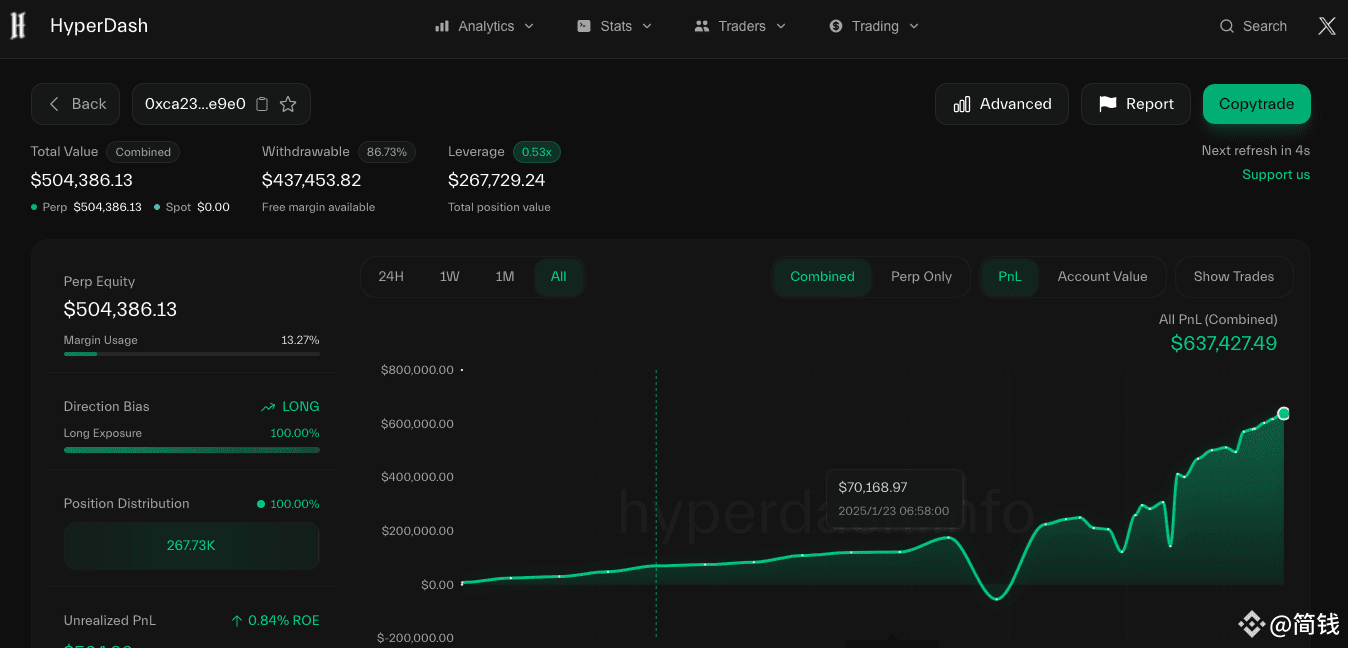Image resolution: width=1348 pixels, height=648 pixels.
Task: Click the HyperDash brand name
Action: (99, 26)
